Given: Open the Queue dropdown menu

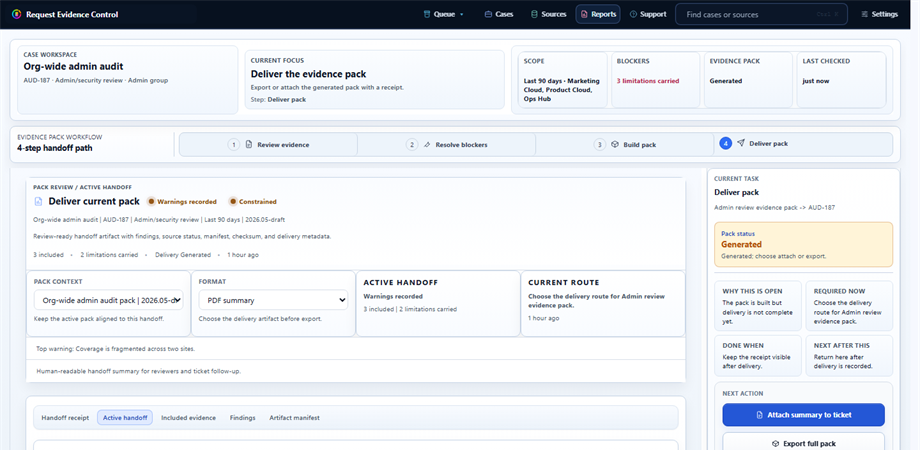Looking at the screenshot, I should (x=443, y=14).
